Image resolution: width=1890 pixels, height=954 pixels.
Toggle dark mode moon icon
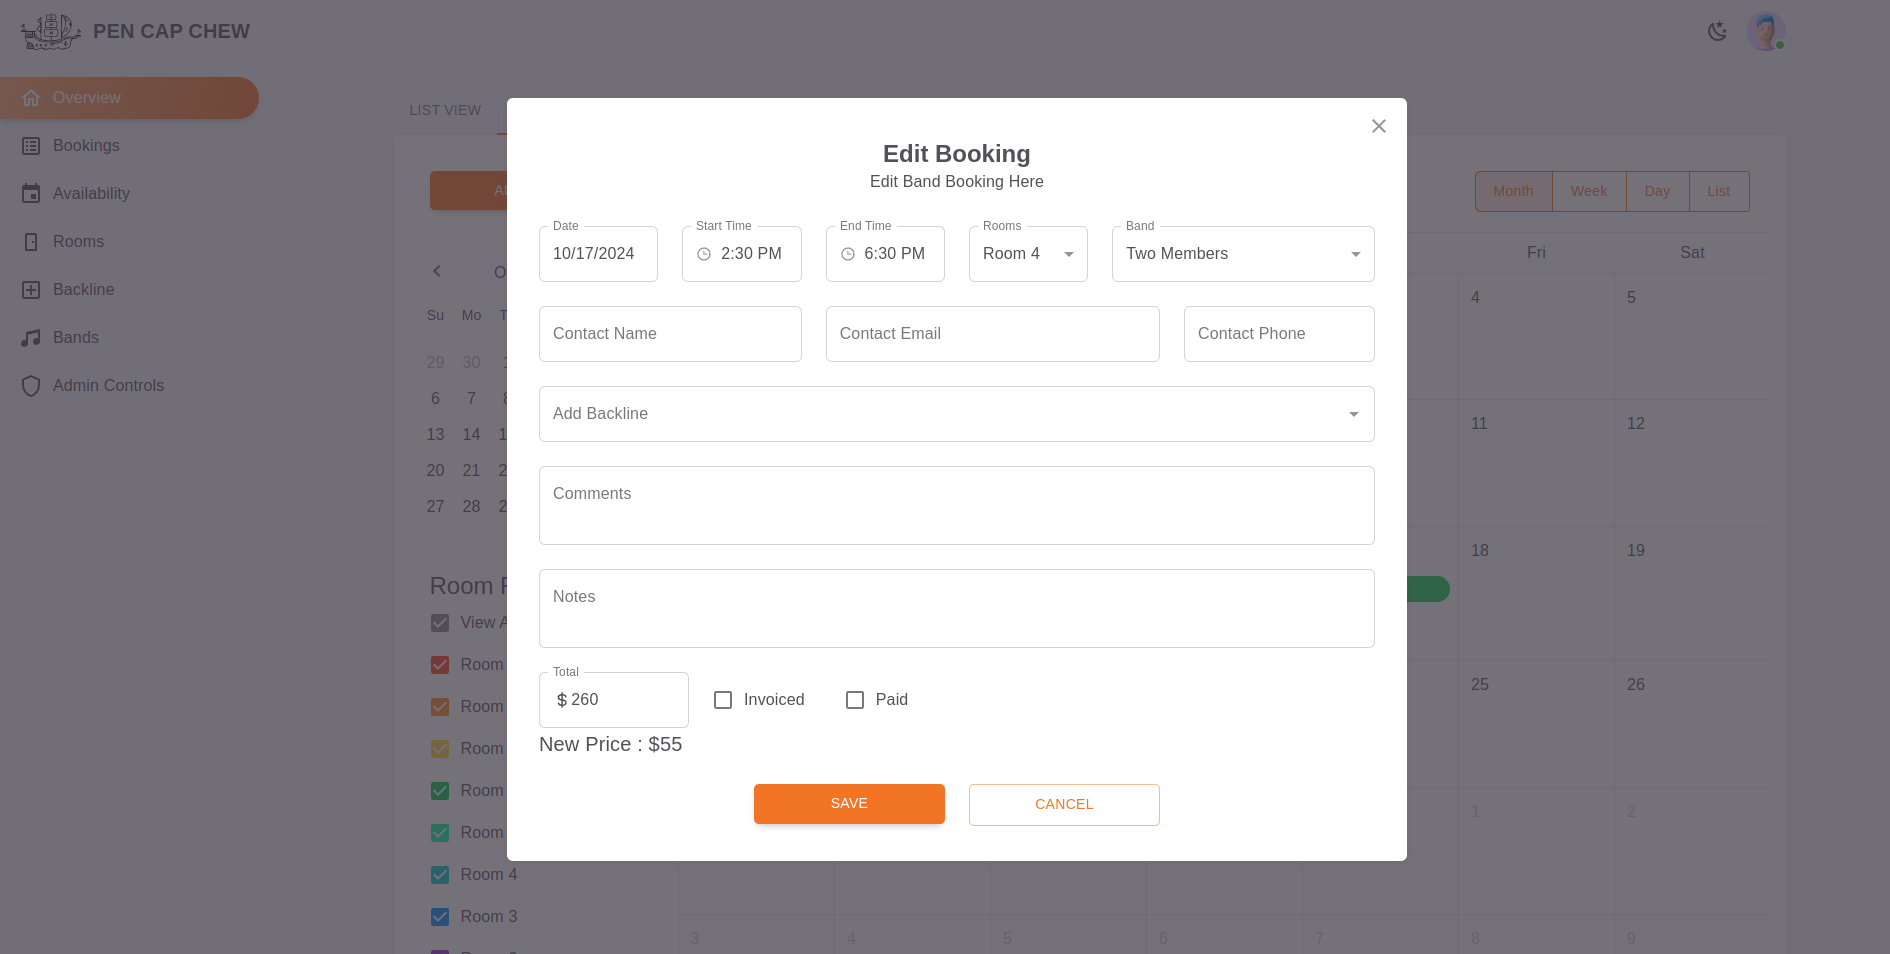click(x=1717, y=31)
